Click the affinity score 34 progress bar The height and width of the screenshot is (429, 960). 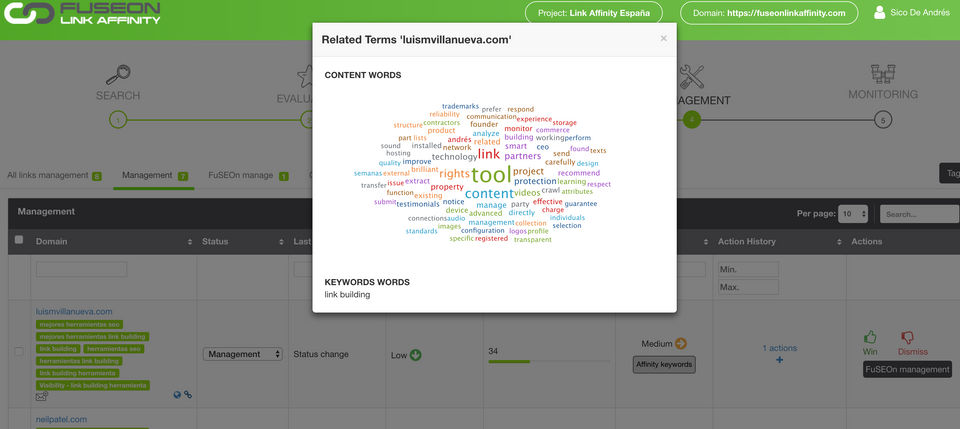pyautogui.click(x=549, y=361)
